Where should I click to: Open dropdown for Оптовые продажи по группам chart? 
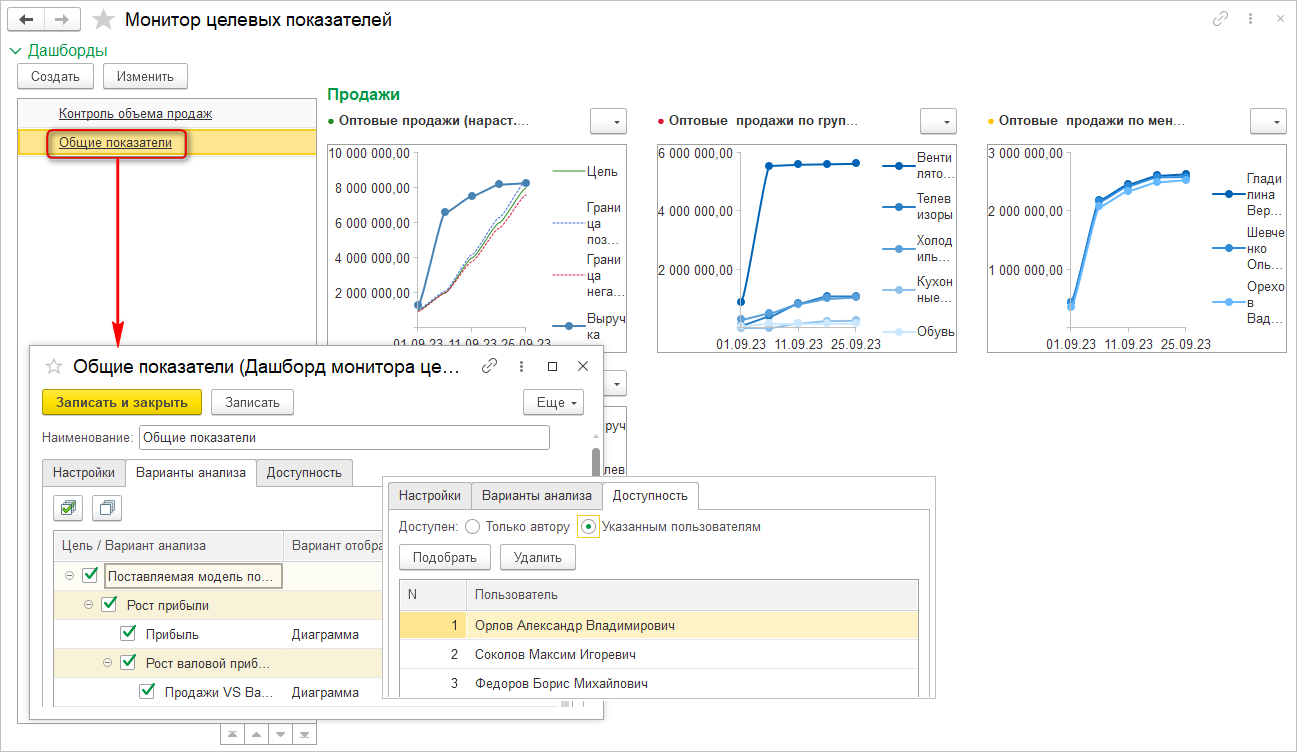coord(938,121)
